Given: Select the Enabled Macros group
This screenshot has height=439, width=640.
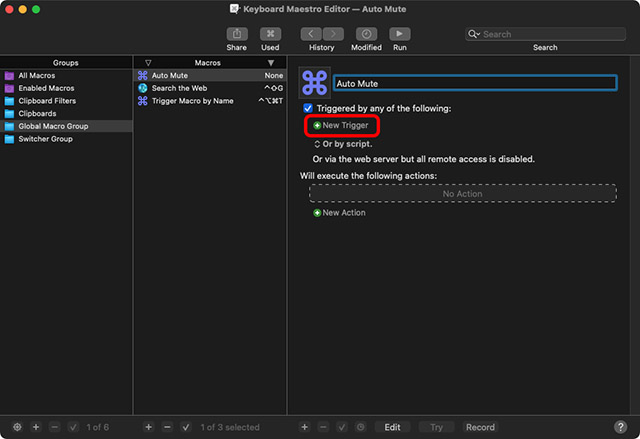Looking at the screenshot, I should click(x=66, y=88).
